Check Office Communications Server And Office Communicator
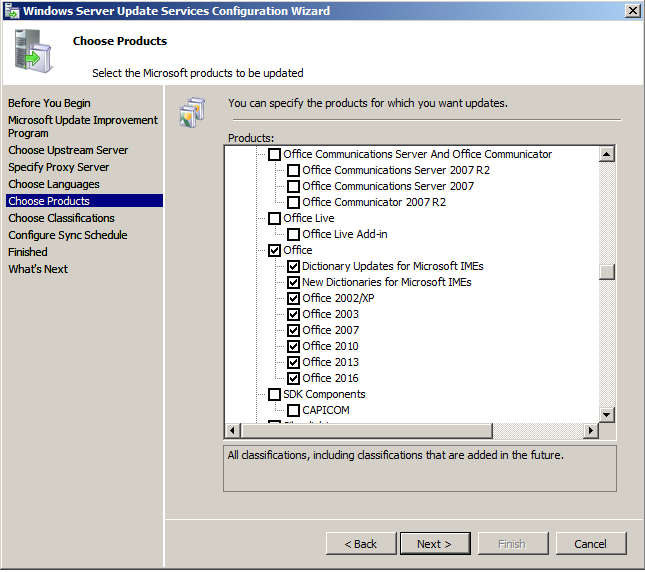645x572 pixels. coord(274,155)
